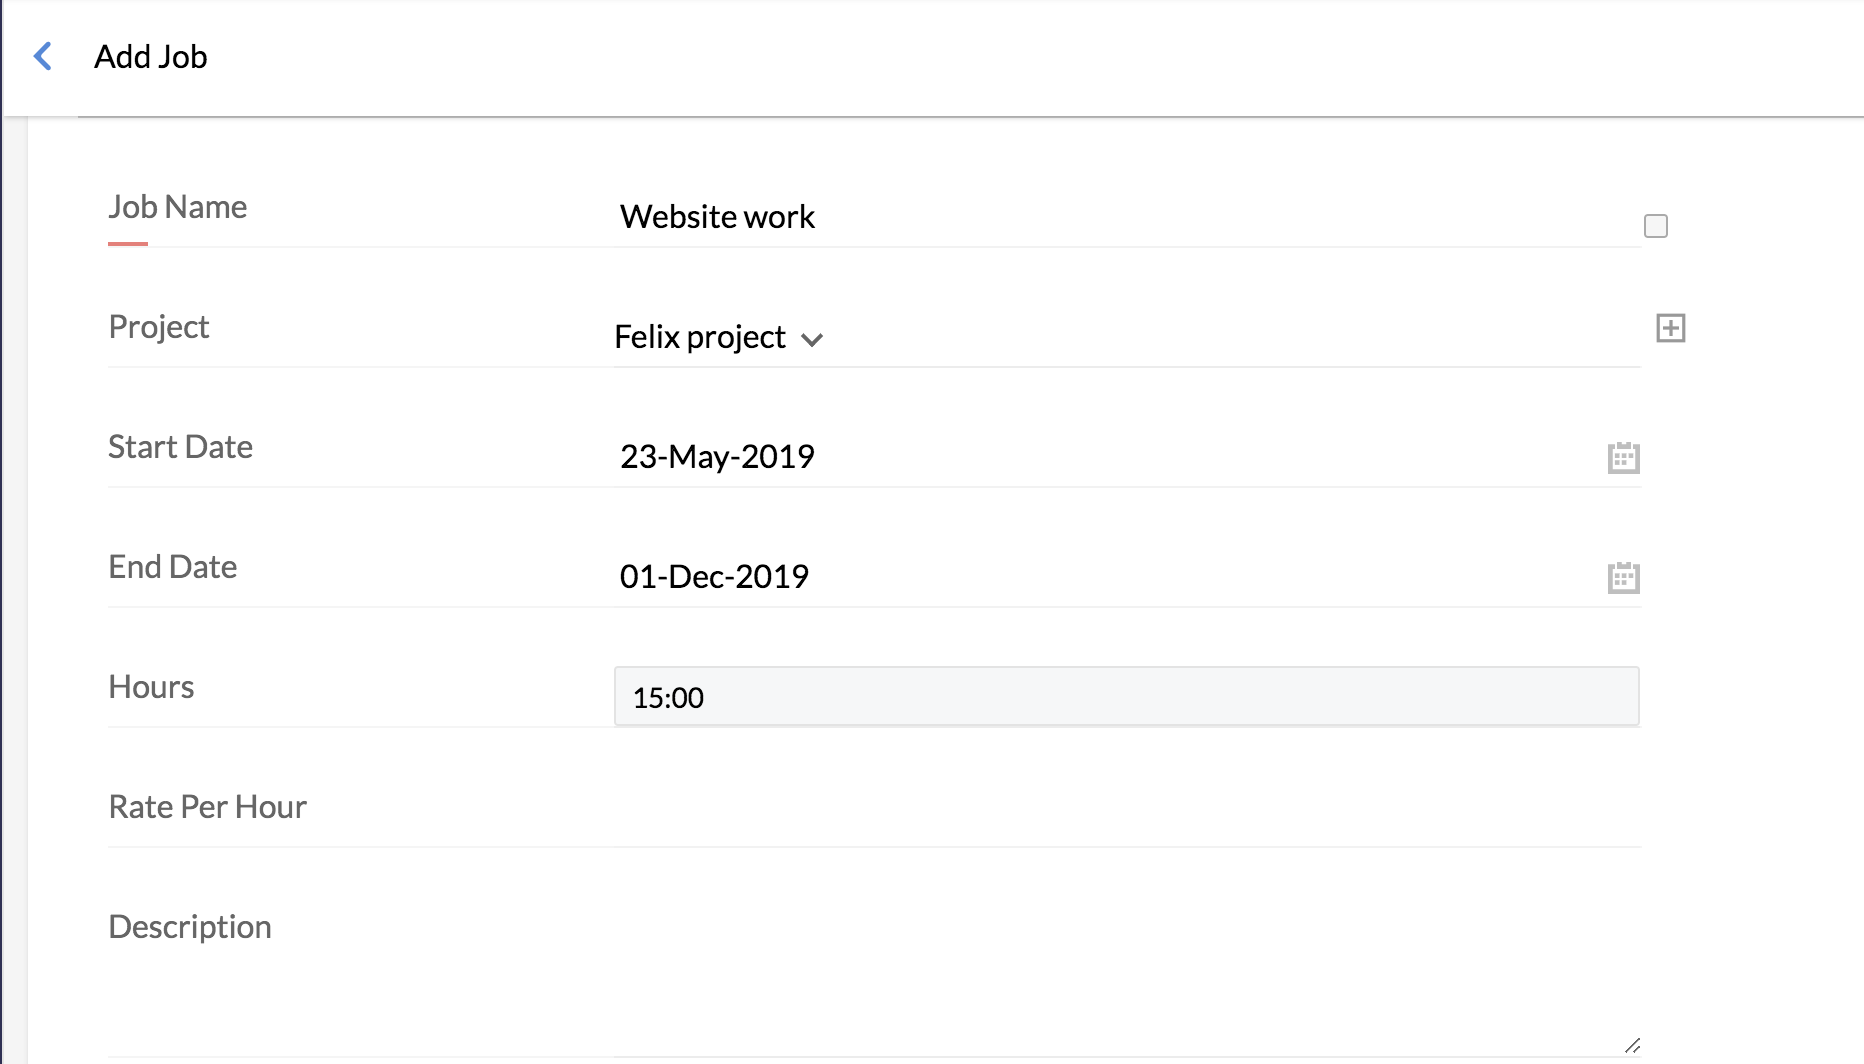The height and width of the screenshot is (1064, 1864).
Task: Click into the Job Name field
Action: [1100, 217]
